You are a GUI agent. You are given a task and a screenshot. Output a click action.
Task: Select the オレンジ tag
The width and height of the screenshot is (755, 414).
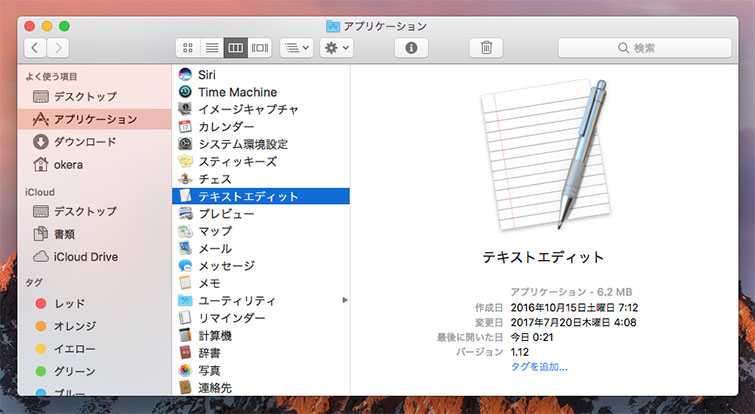94,326
